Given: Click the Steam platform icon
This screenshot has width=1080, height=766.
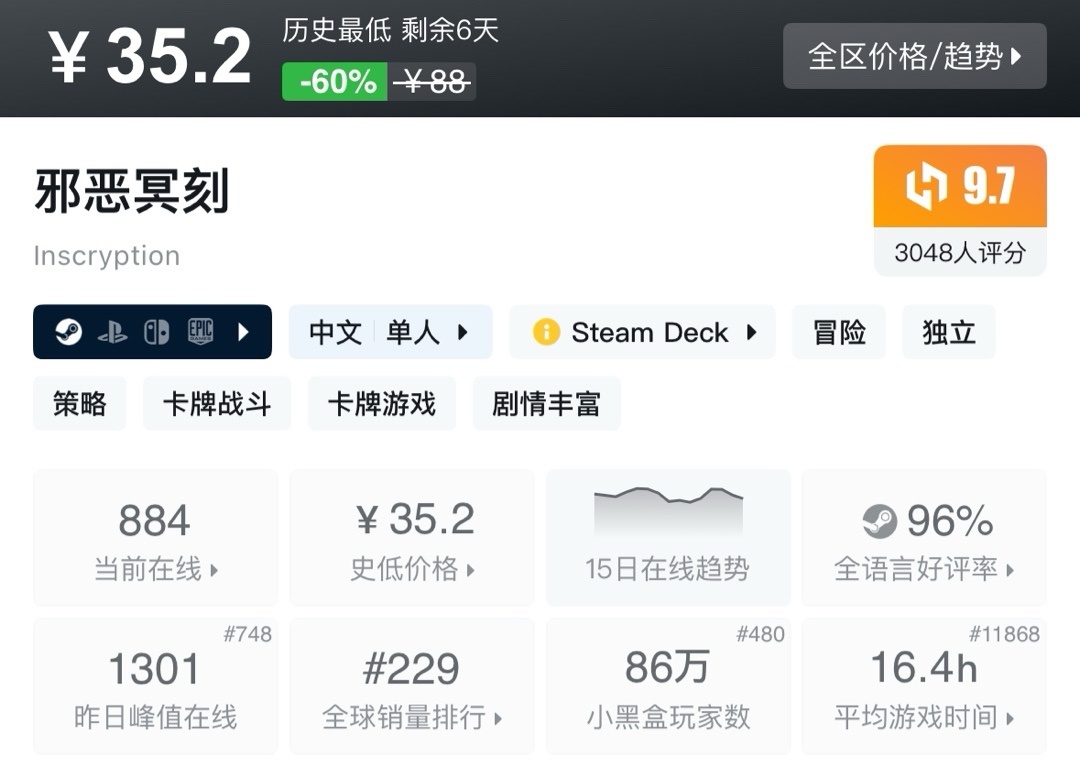Looking at the screenshot, I should click(x=68, y=332).
